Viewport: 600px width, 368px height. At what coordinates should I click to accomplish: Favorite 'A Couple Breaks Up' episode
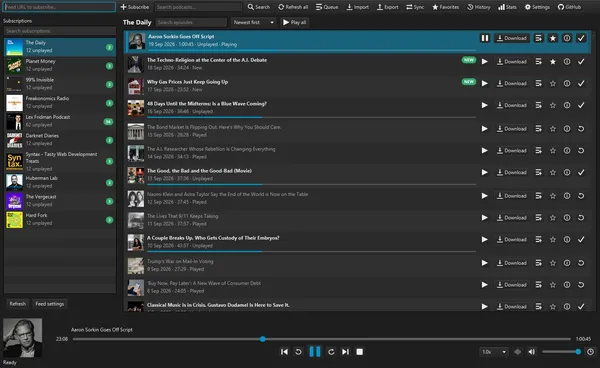pos(553,239)
